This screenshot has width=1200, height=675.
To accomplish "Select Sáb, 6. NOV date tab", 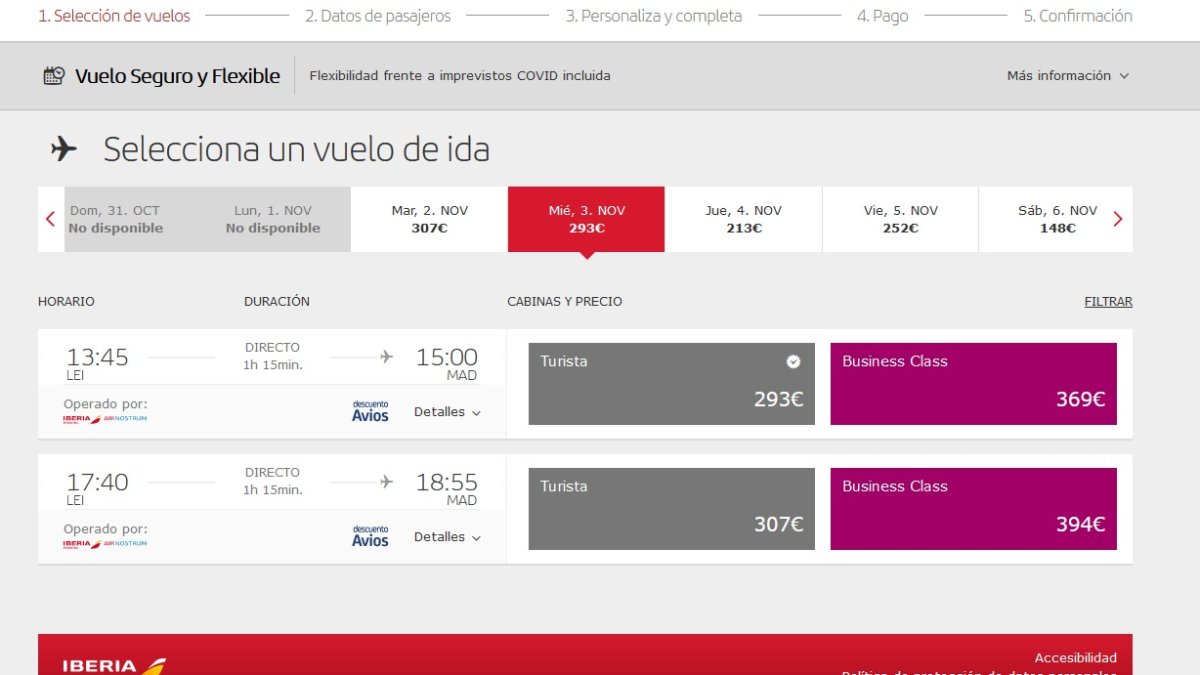I will [x=1057, y=219].
